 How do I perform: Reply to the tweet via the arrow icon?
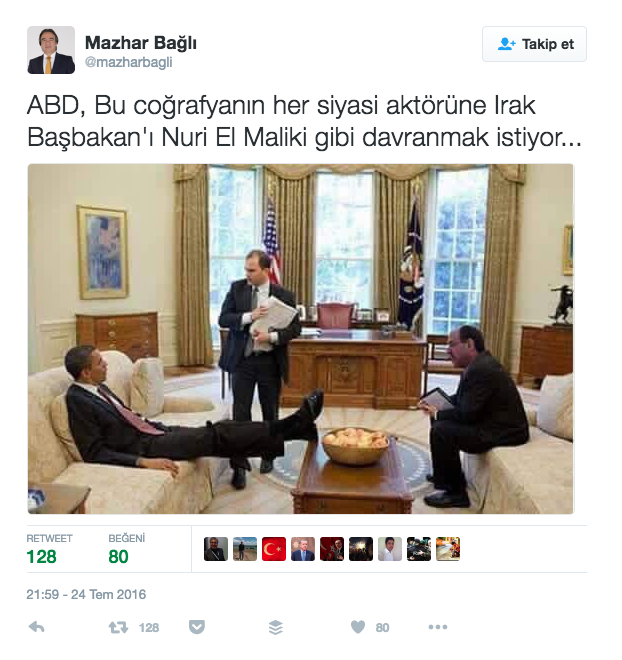(37, 627)
